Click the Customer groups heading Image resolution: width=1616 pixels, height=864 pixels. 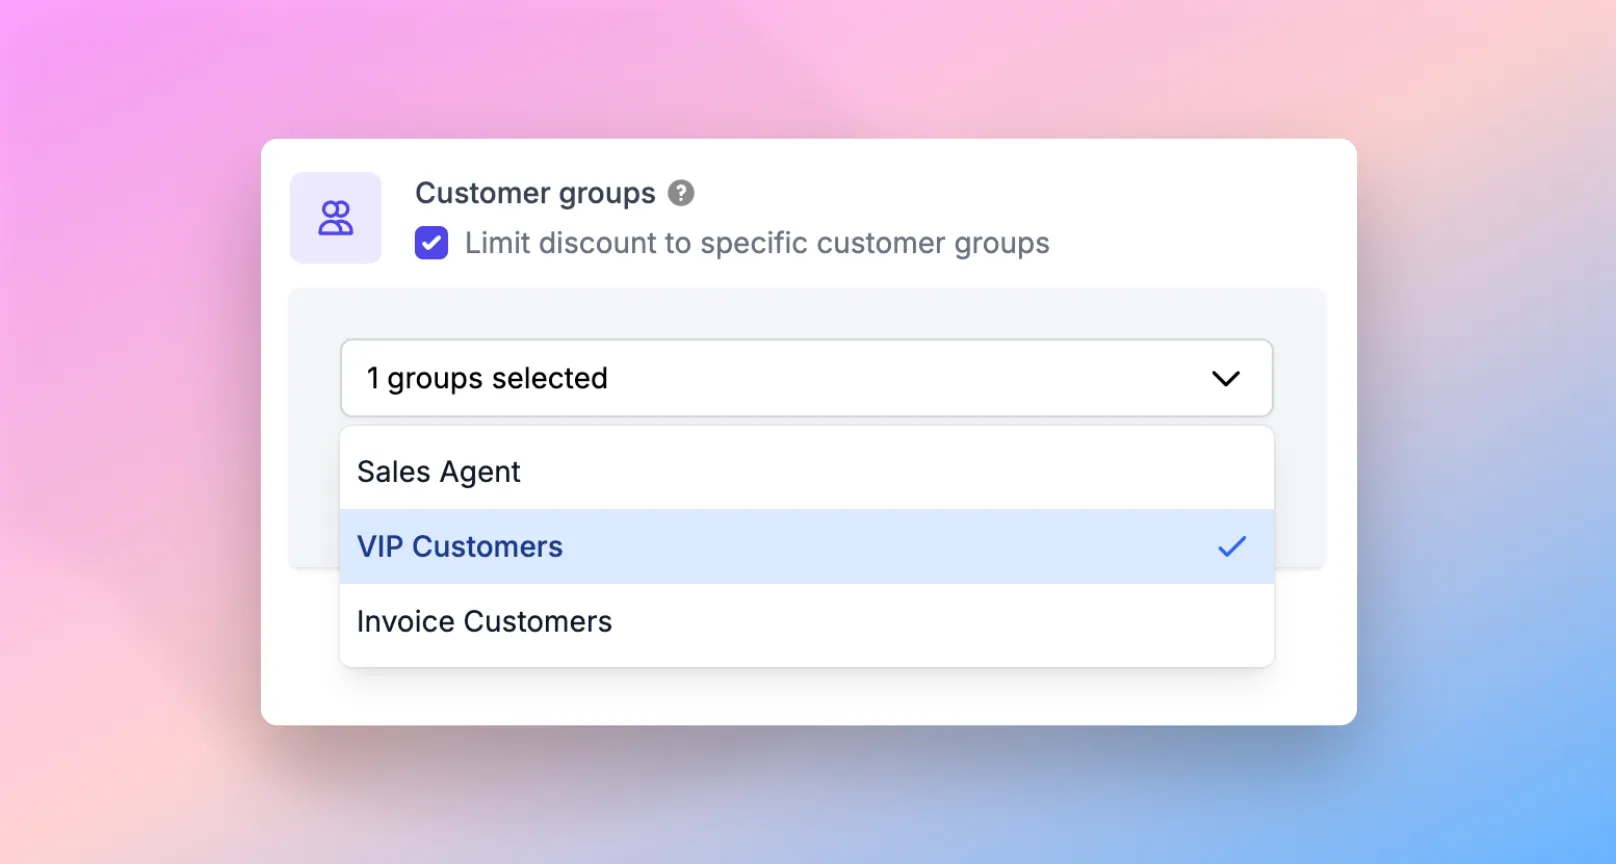535,193
